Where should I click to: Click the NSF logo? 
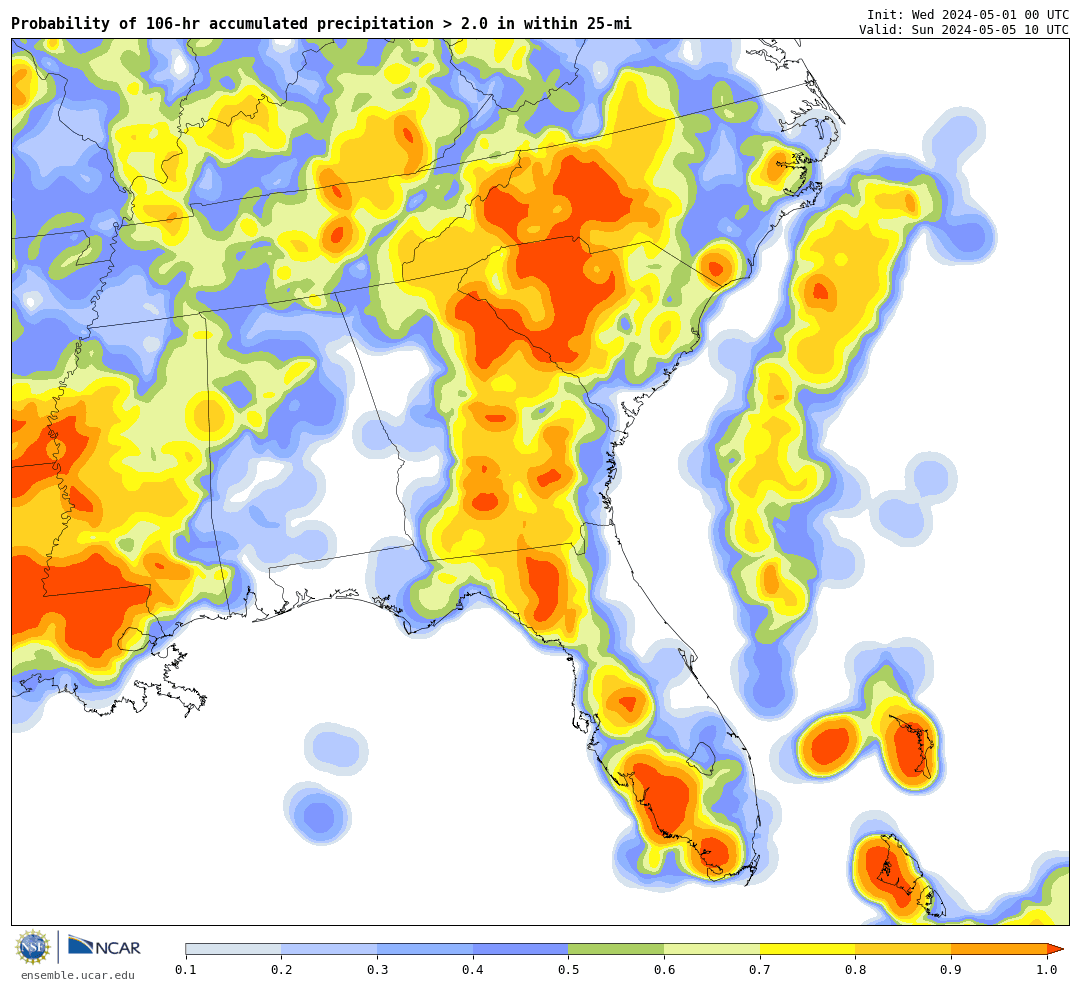[33, 947]
